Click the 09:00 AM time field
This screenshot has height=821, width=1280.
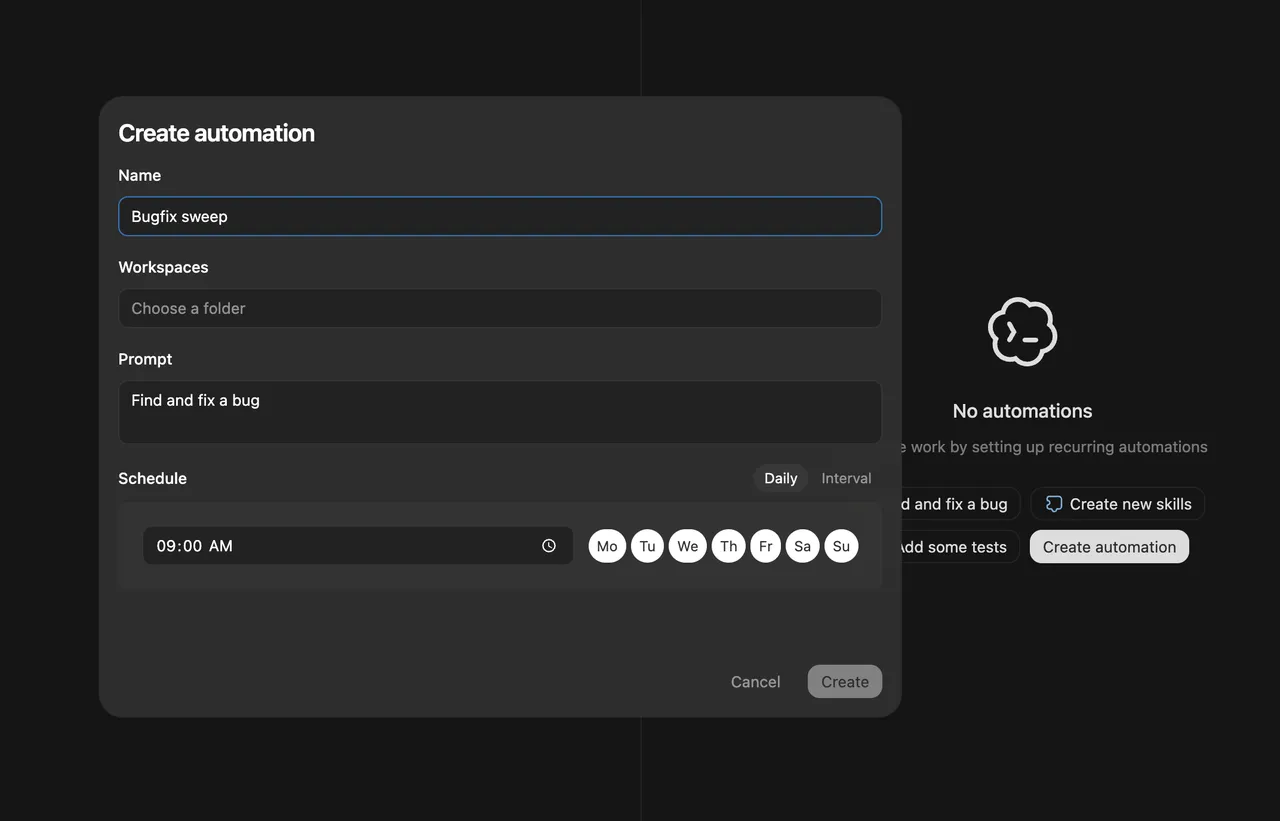tap(340, 546)
